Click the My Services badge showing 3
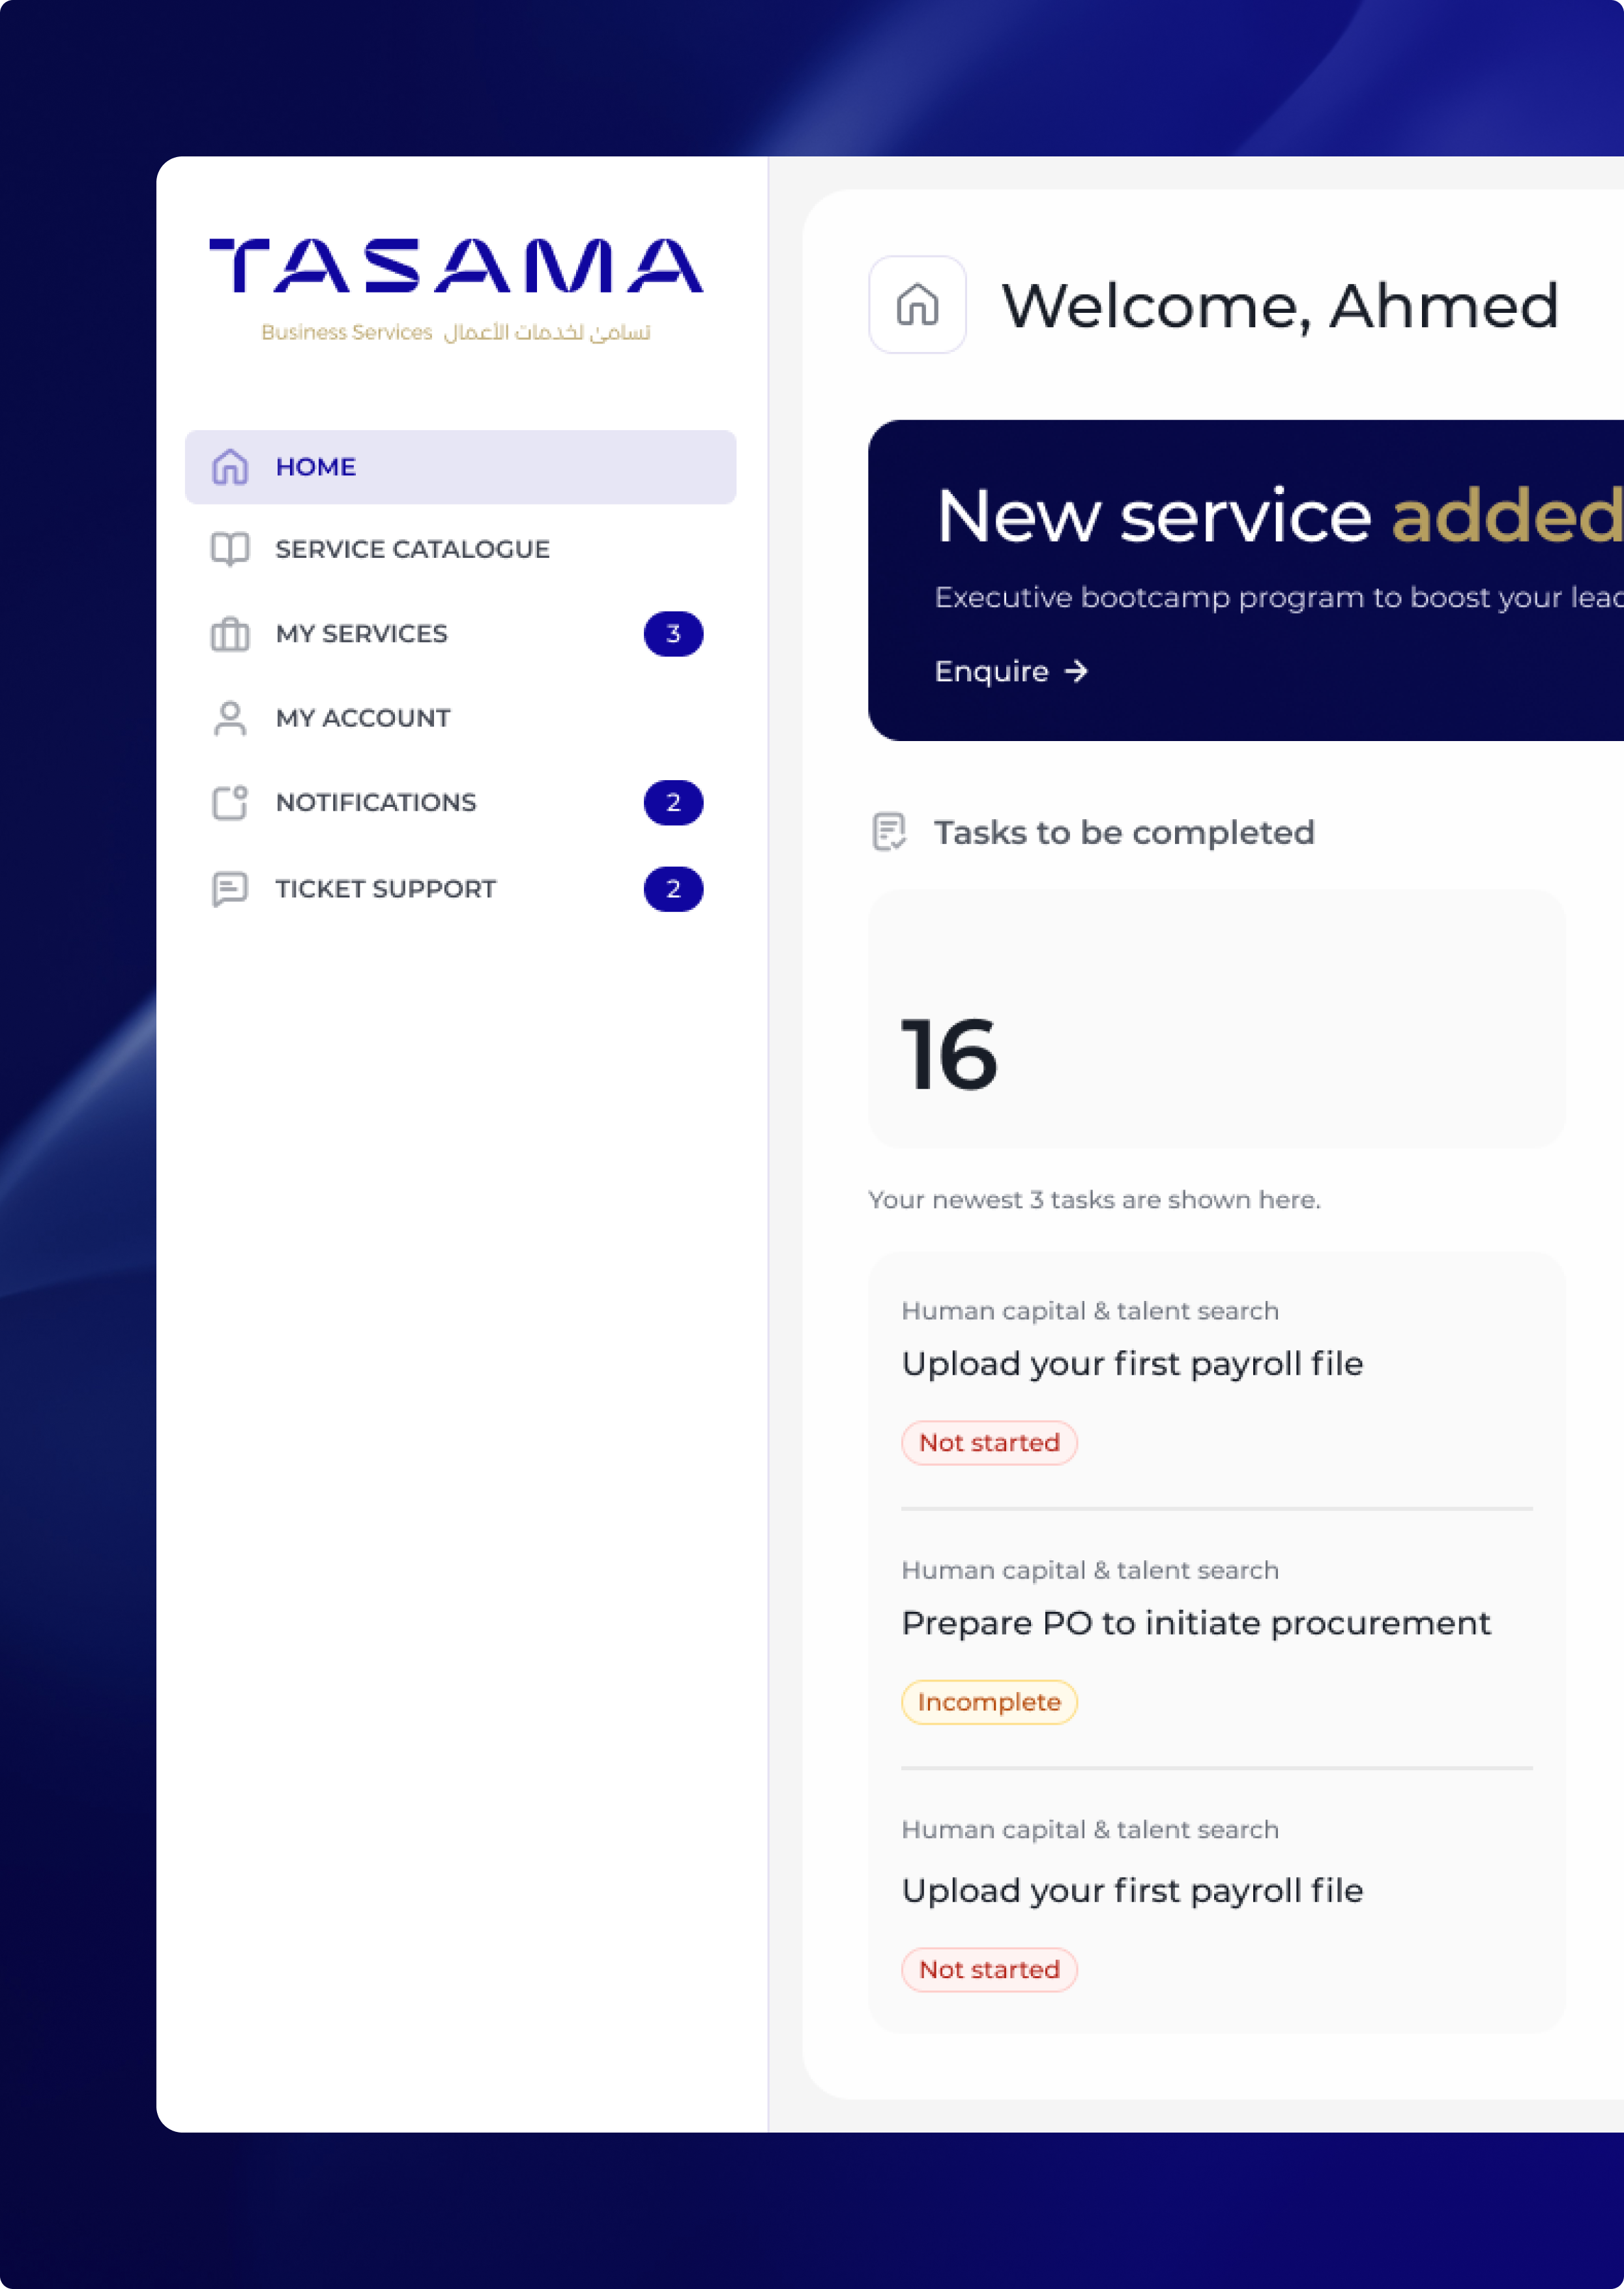The height and width of the screenshot is (2289, 1624). pos(673,634)
